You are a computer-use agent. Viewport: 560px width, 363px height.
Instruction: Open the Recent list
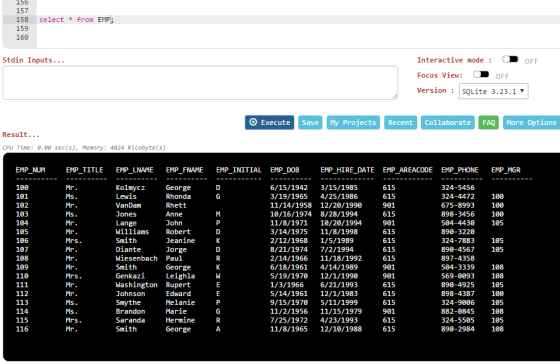[400, 123]
